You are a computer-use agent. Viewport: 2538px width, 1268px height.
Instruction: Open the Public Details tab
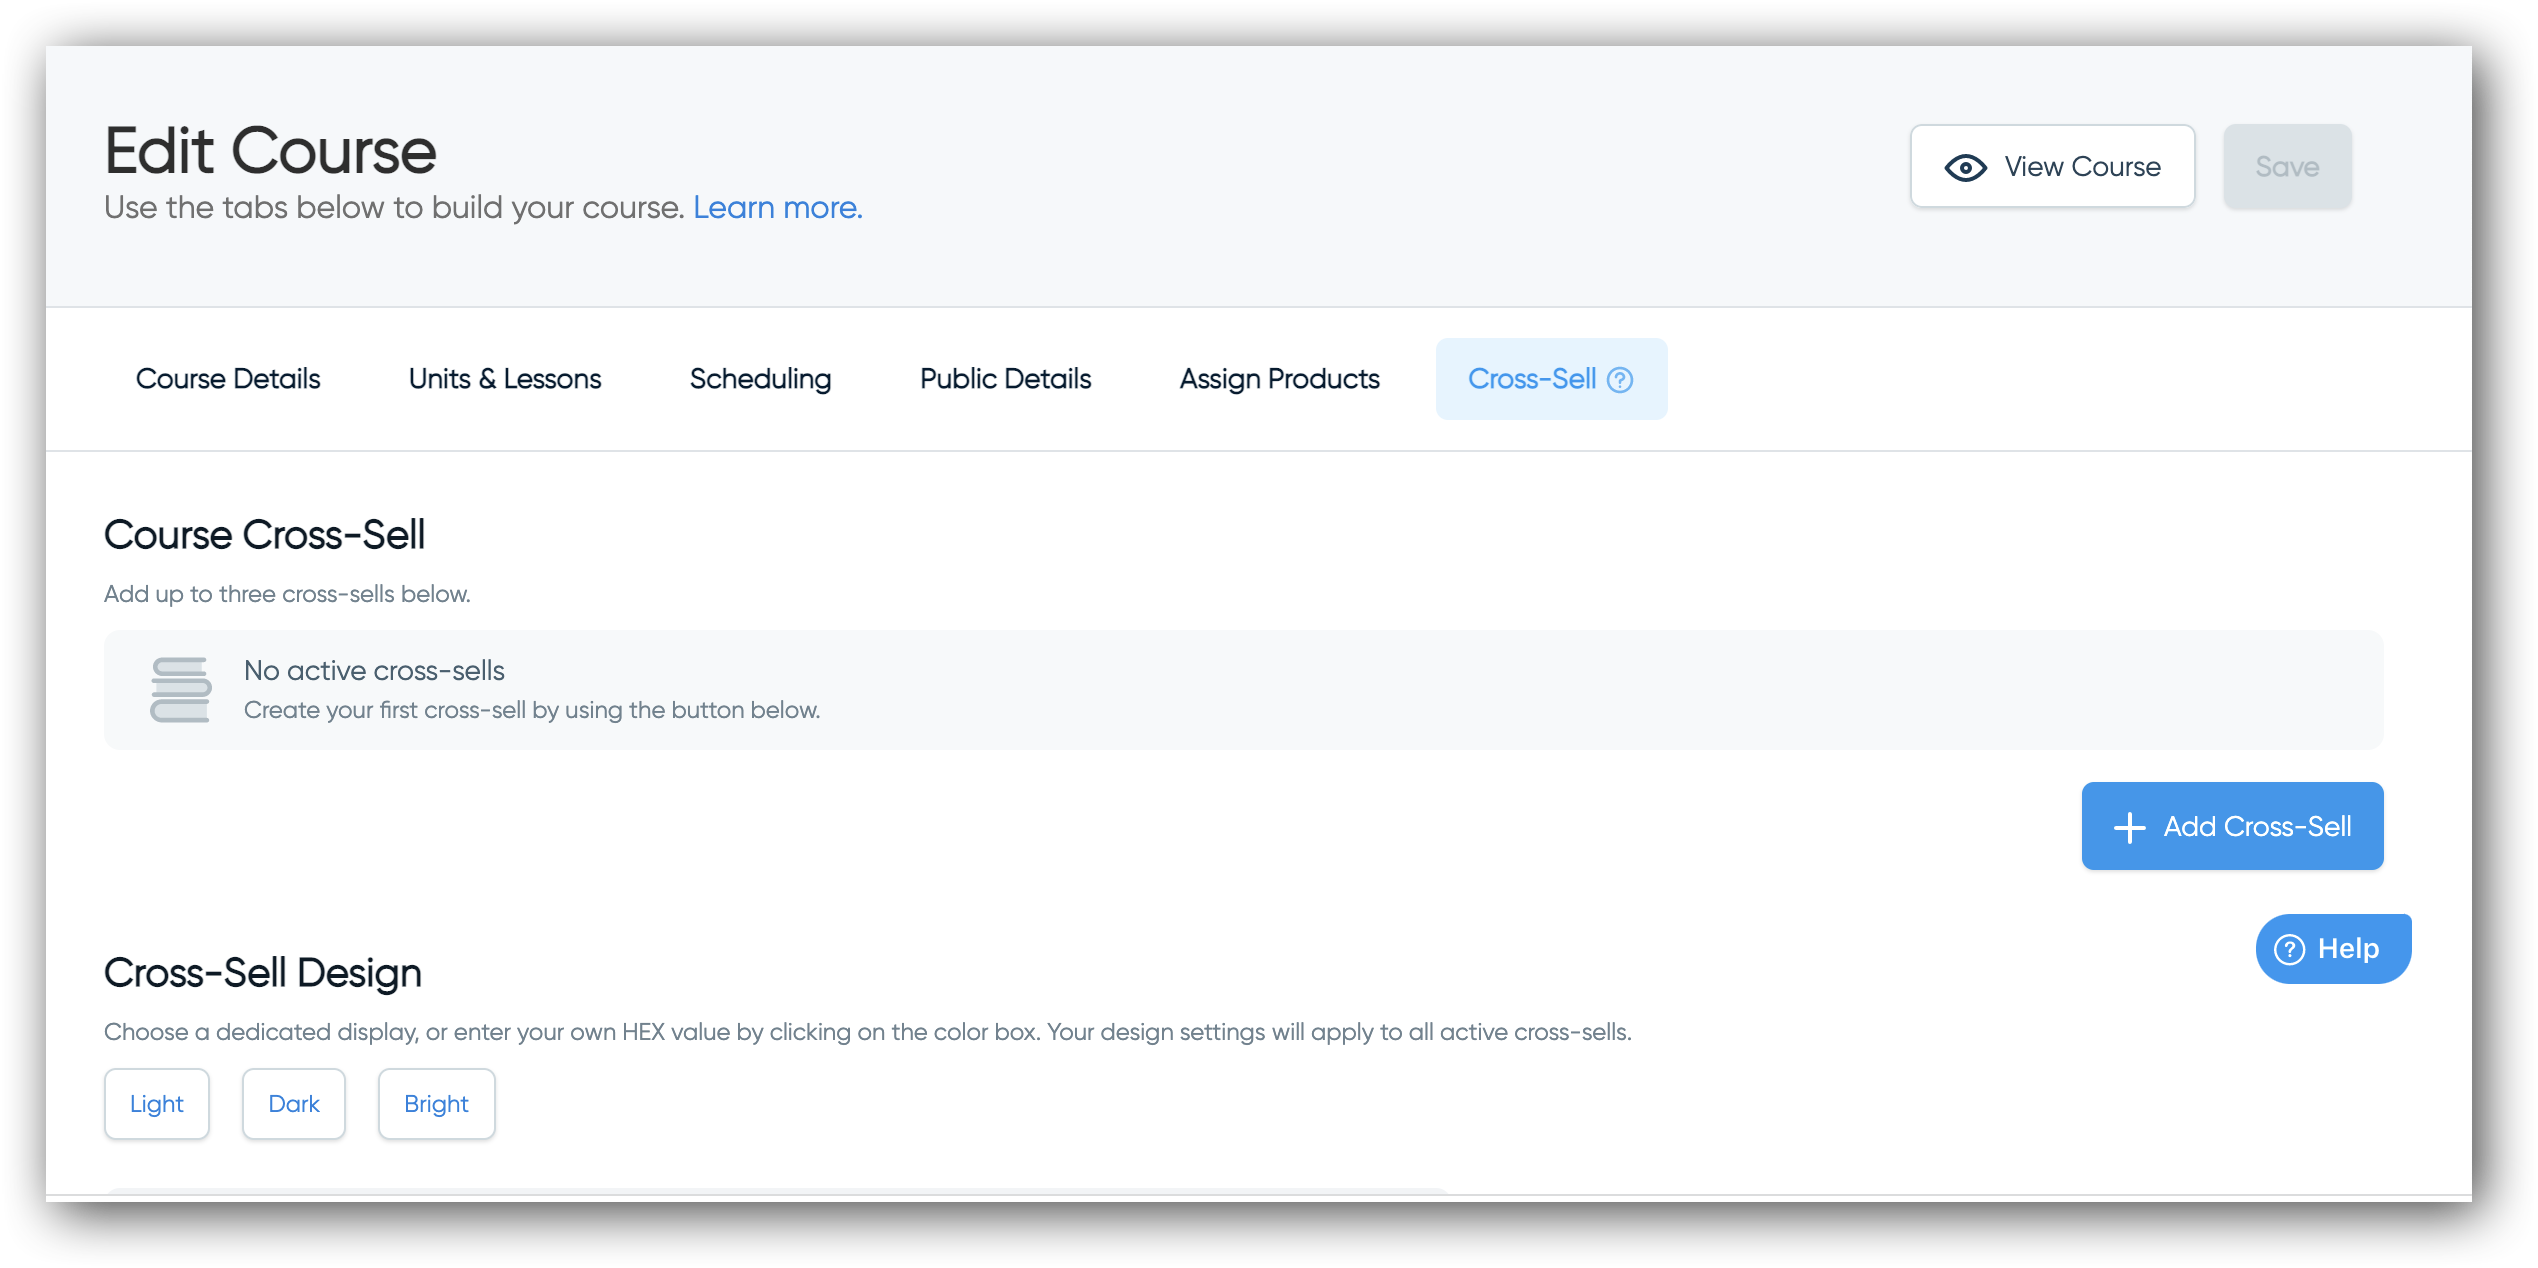click(x=1005, y=379)
